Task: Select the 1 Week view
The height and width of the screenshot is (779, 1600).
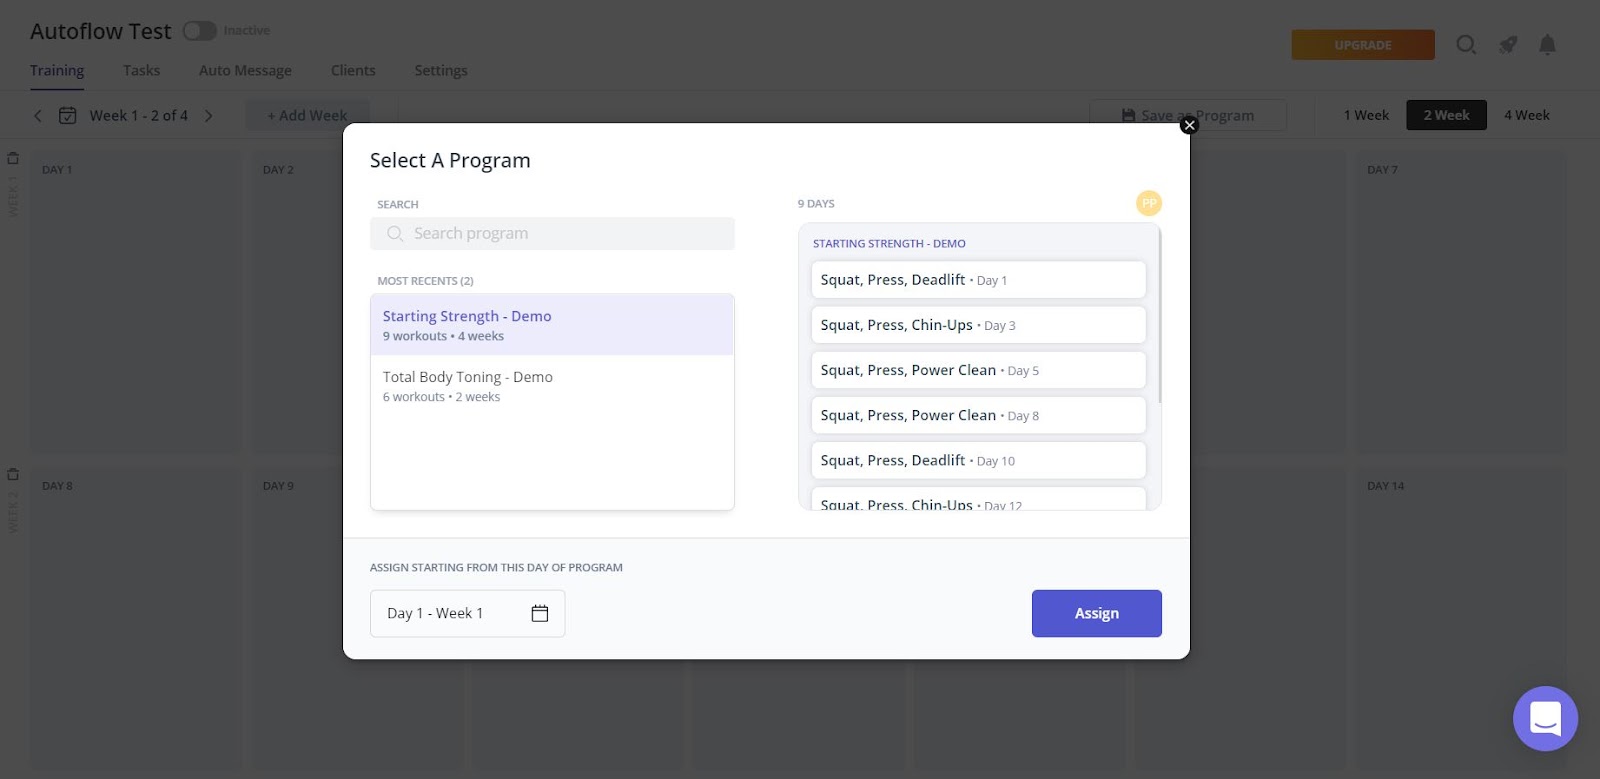Action: tap(1366, 115)
